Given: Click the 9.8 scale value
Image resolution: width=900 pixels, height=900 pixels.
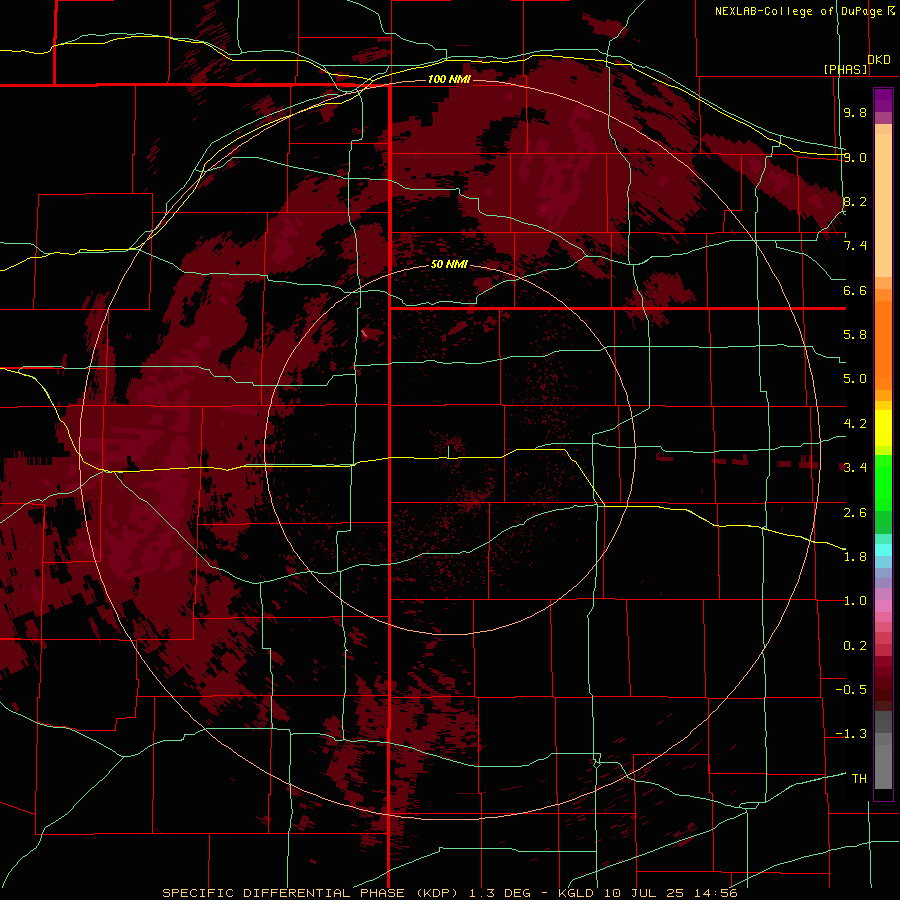Looking at the screenshot, I should pyautogui.click(x=855, y=112).
